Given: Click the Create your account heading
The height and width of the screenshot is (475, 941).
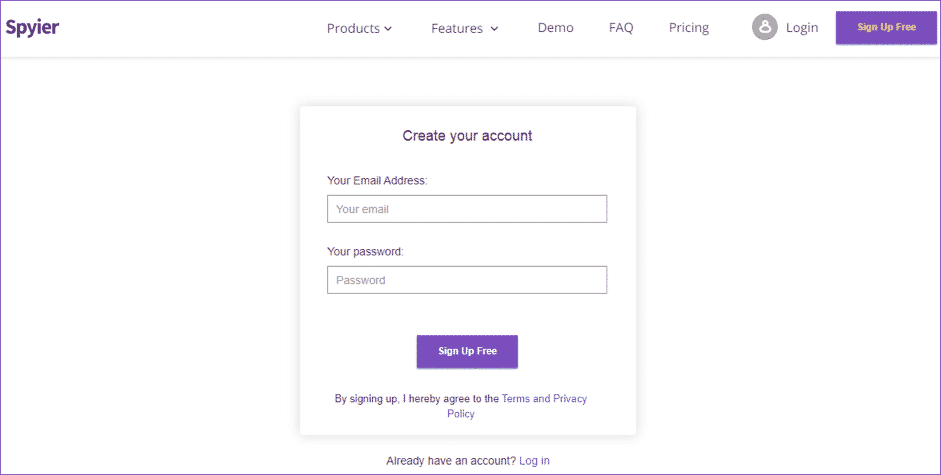Looking at the screenshot, I should click(467, 136).
